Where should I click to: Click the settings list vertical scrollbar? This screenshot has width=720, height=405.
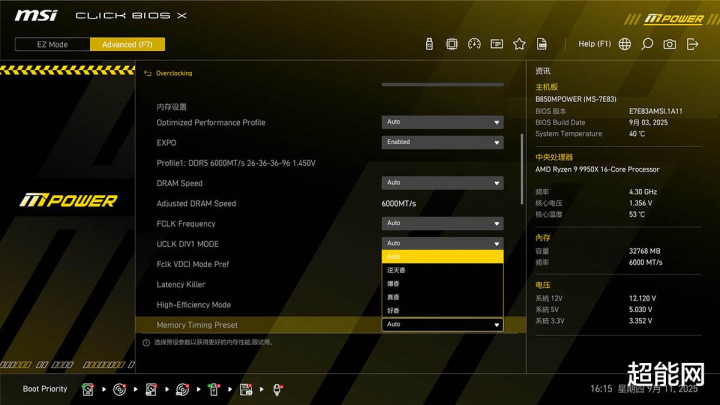[522, 169]
